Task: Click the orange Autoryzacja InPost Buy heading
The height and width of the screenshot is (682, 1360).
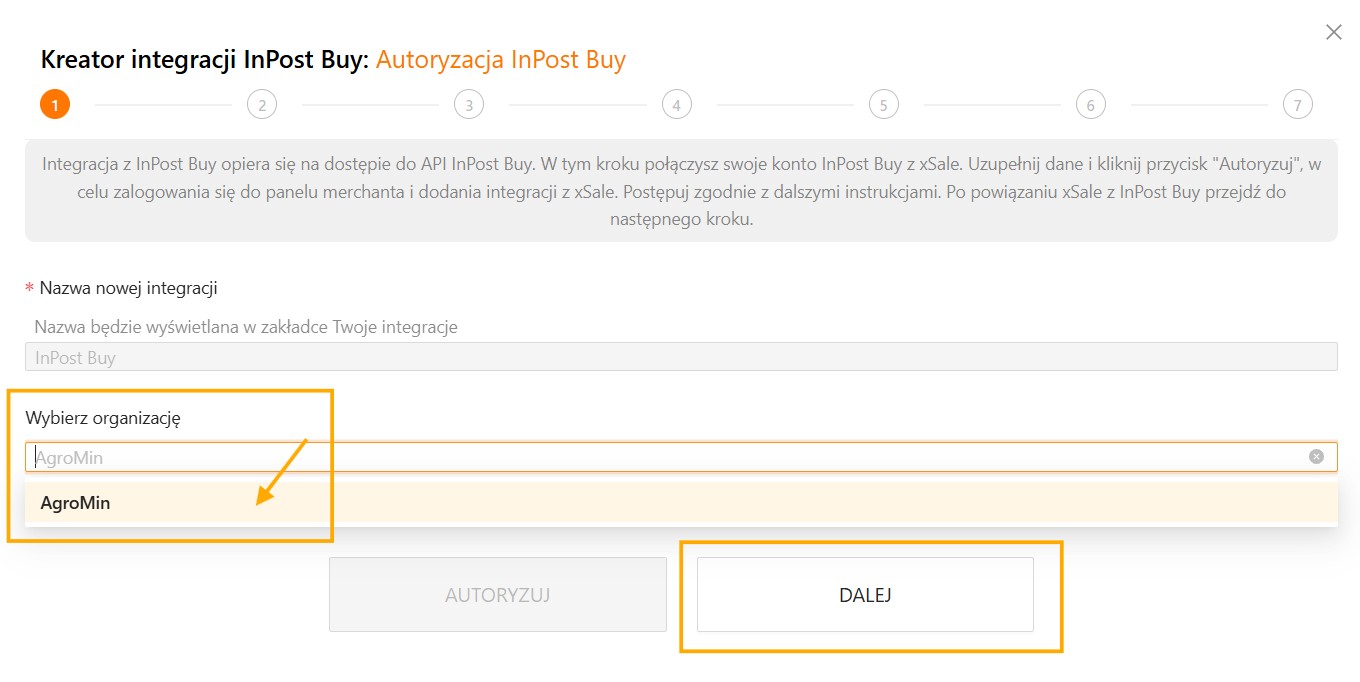Action: (500, 60)
